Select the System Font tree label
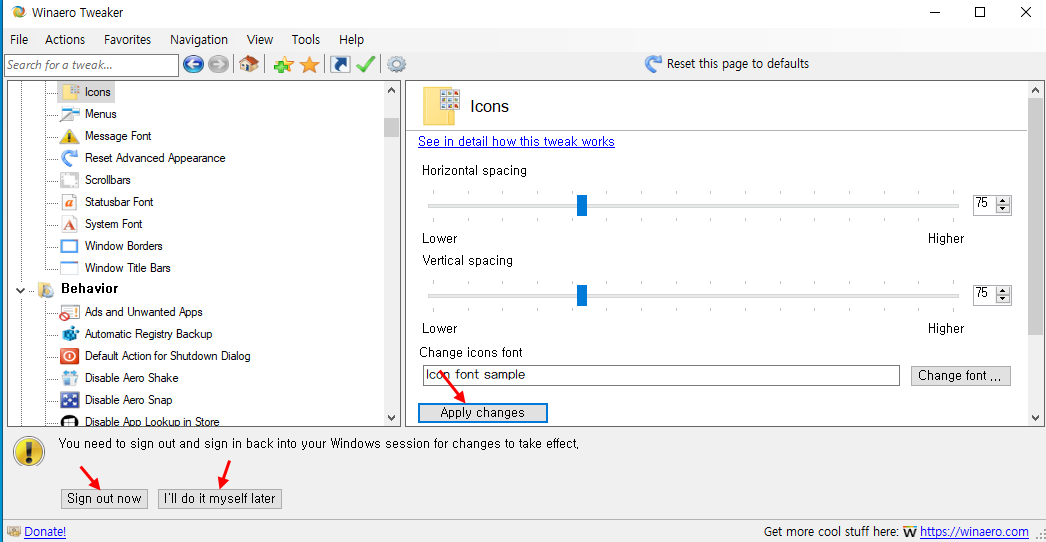The width and height of the screenshot is (1046, 542). pos(113,224)
